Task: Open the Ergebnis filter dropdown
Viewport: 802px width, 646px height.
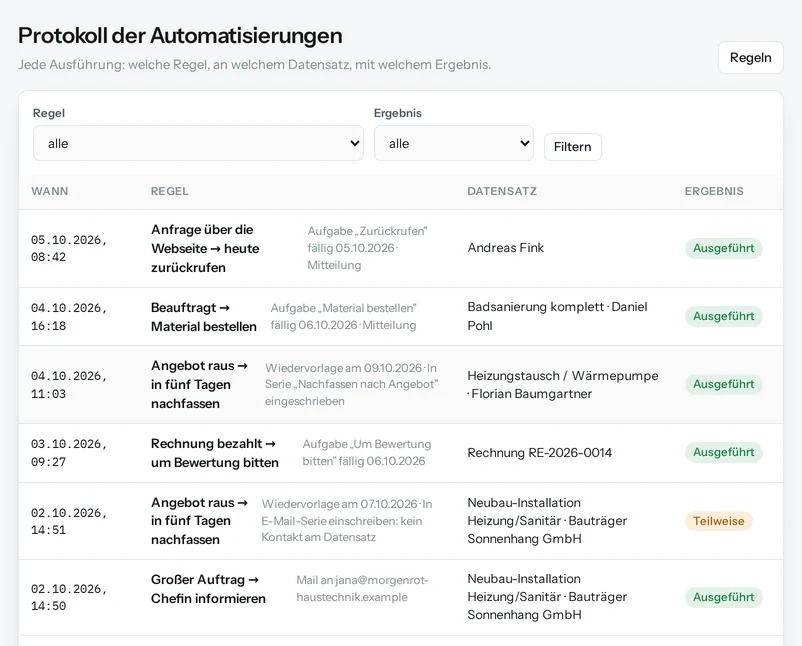Action: [454, 143]
